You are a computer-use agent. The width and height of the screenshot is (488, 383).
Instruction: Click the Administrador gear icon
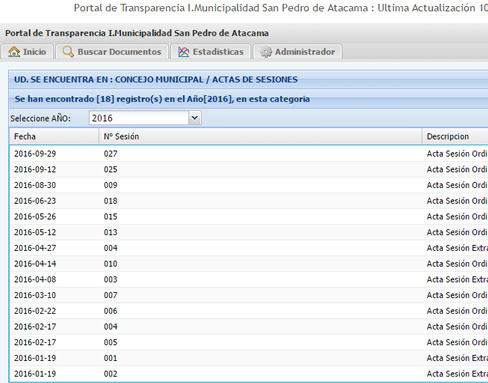tap(266, 52)
